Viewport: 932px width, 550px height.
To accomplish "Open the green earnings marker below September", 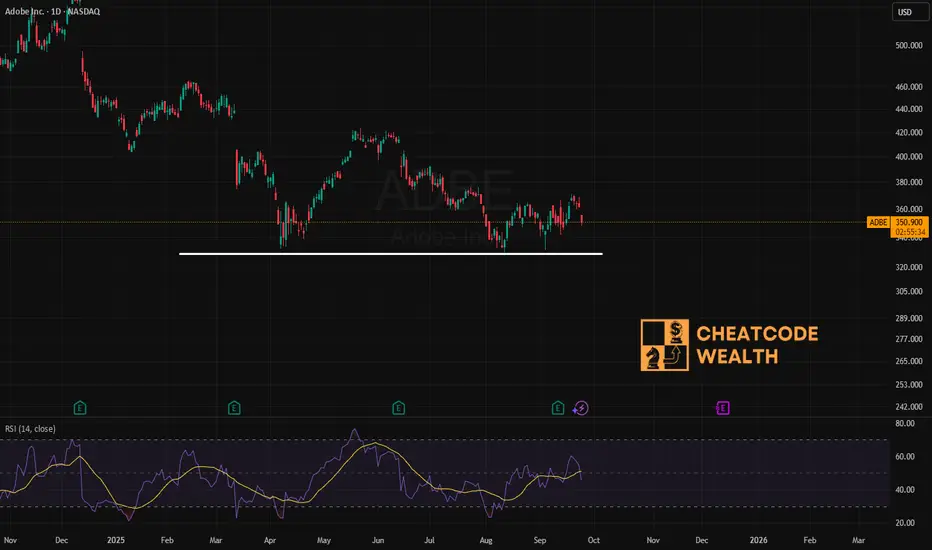I will coord(558,408).
